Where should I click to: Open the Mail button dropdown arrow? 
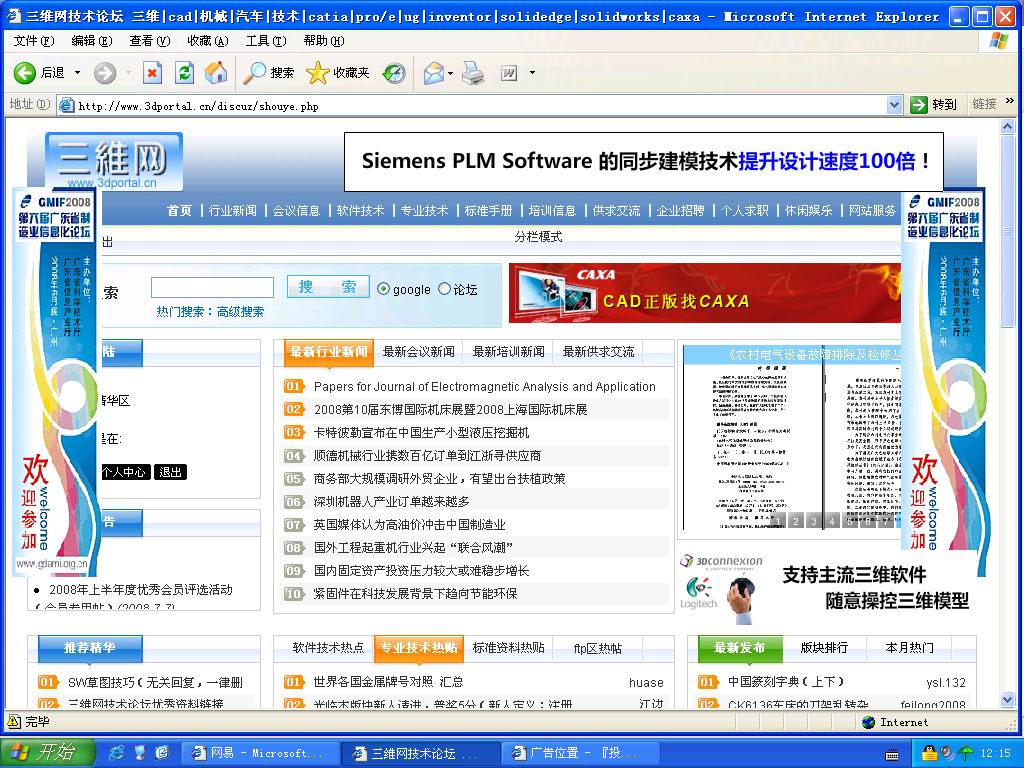[451, 72]
